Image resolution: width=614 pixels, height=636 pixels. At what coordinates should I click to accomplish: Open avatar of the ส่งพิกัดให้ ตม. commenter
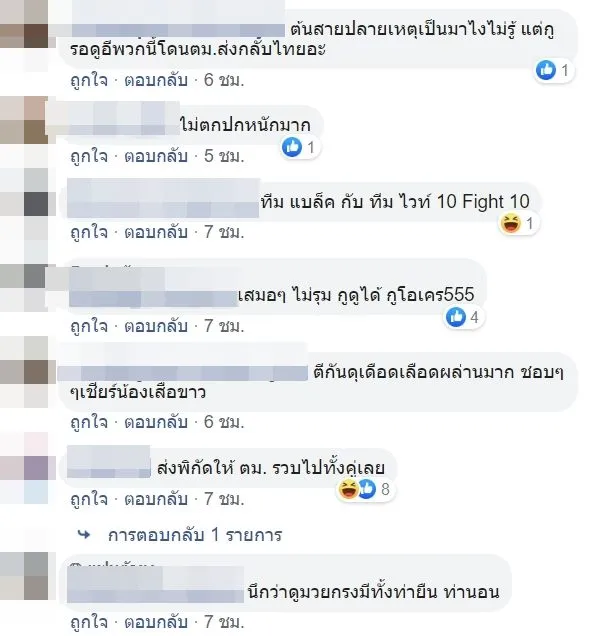coord(24,468)
